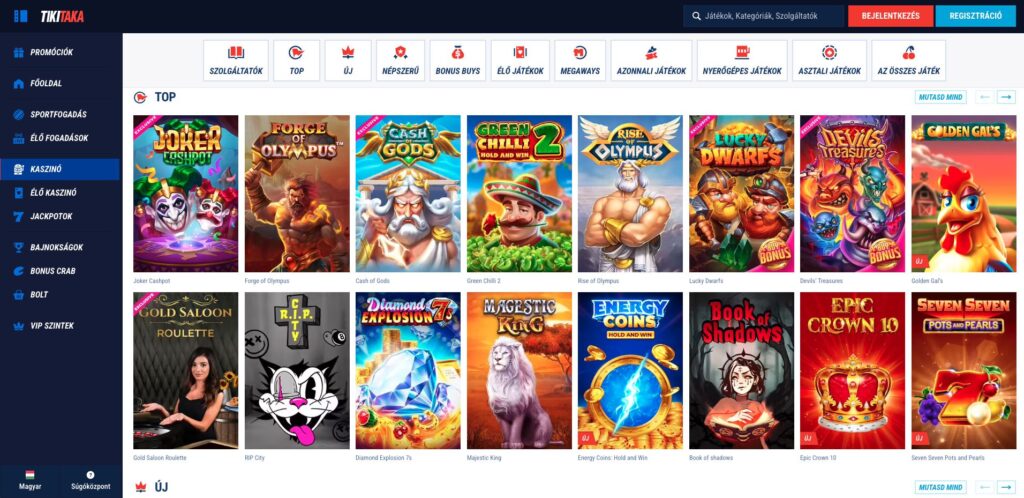This screenshot has height=498, width=1024.
Task: Open the Joker Cashpot game thumbnail
Action: pos(185,193)
